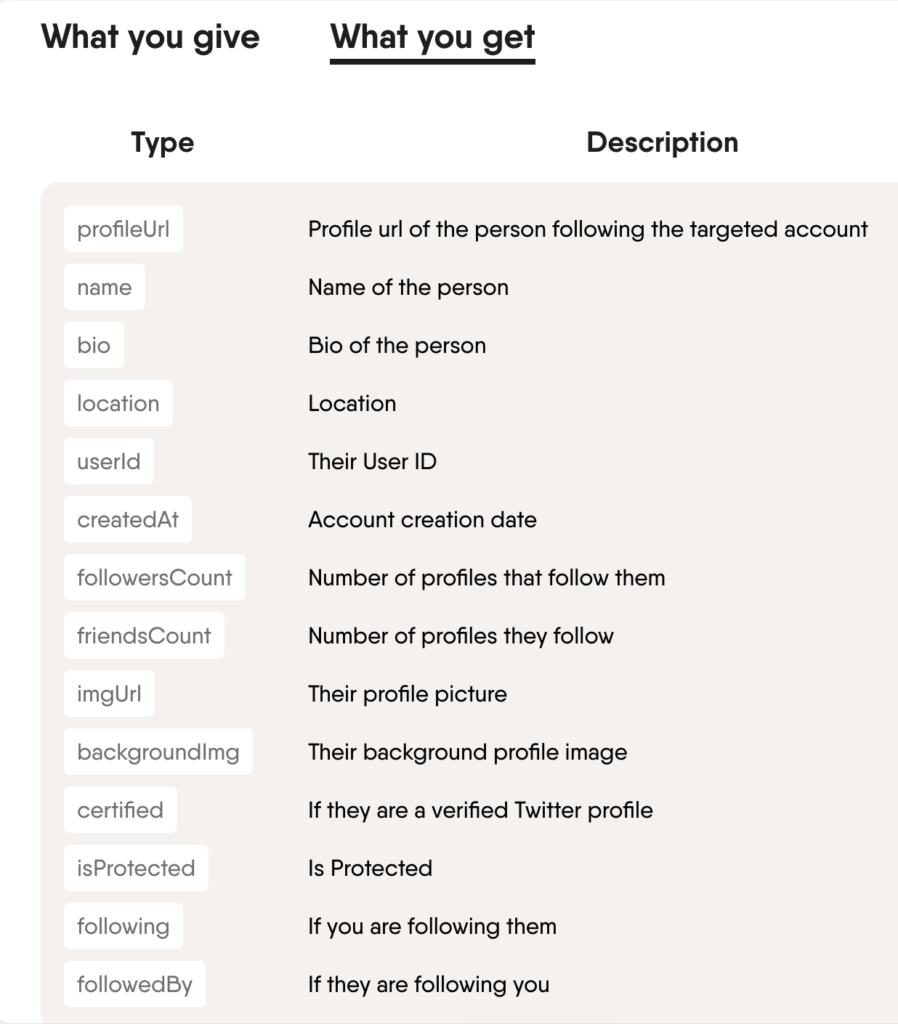Select the followedBy field tag
The width and height of the screenshot is (898, 1024).
(x=134, y=984)
